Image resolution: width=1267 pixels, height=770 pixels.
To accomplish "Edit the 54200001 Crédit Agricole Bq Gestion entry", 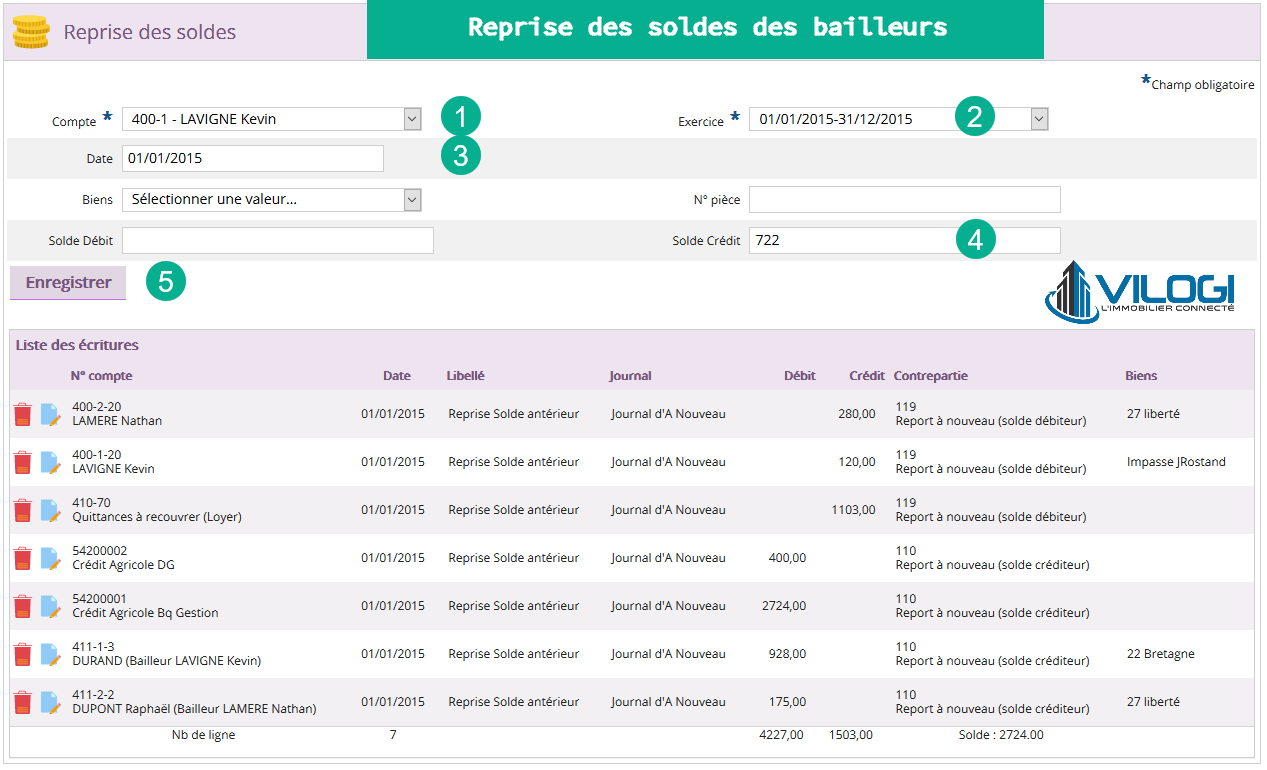I will pyautogui.click(x=51, y=606).
